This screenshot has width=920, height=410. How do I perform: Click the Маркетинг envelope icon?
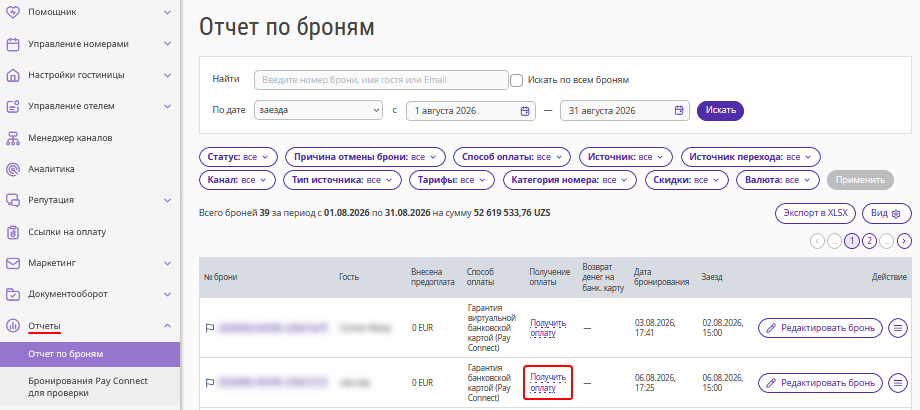point(13,263)
